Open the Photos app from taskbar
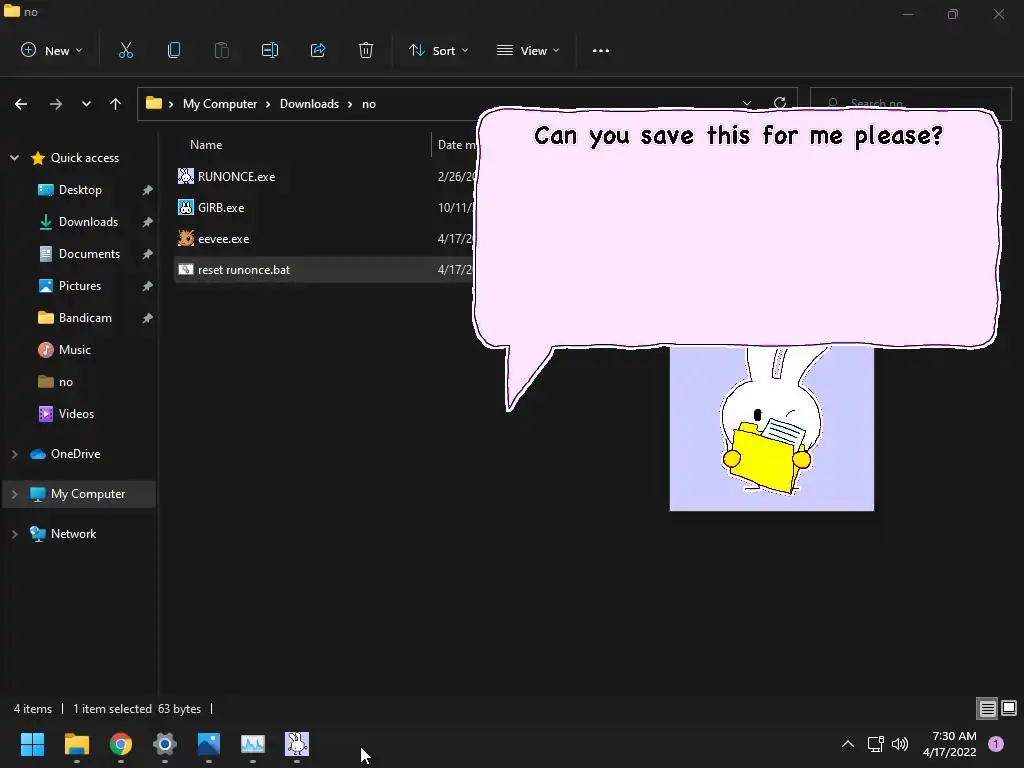This screenshot has height=768, width=1024. tap(209, 744)
